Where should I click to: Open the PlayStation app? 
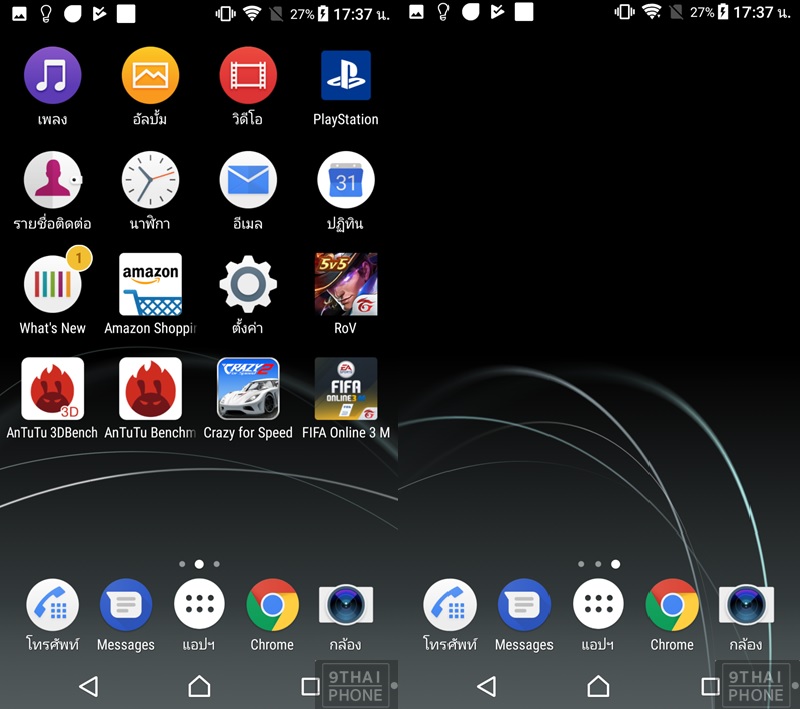[346, 75]
